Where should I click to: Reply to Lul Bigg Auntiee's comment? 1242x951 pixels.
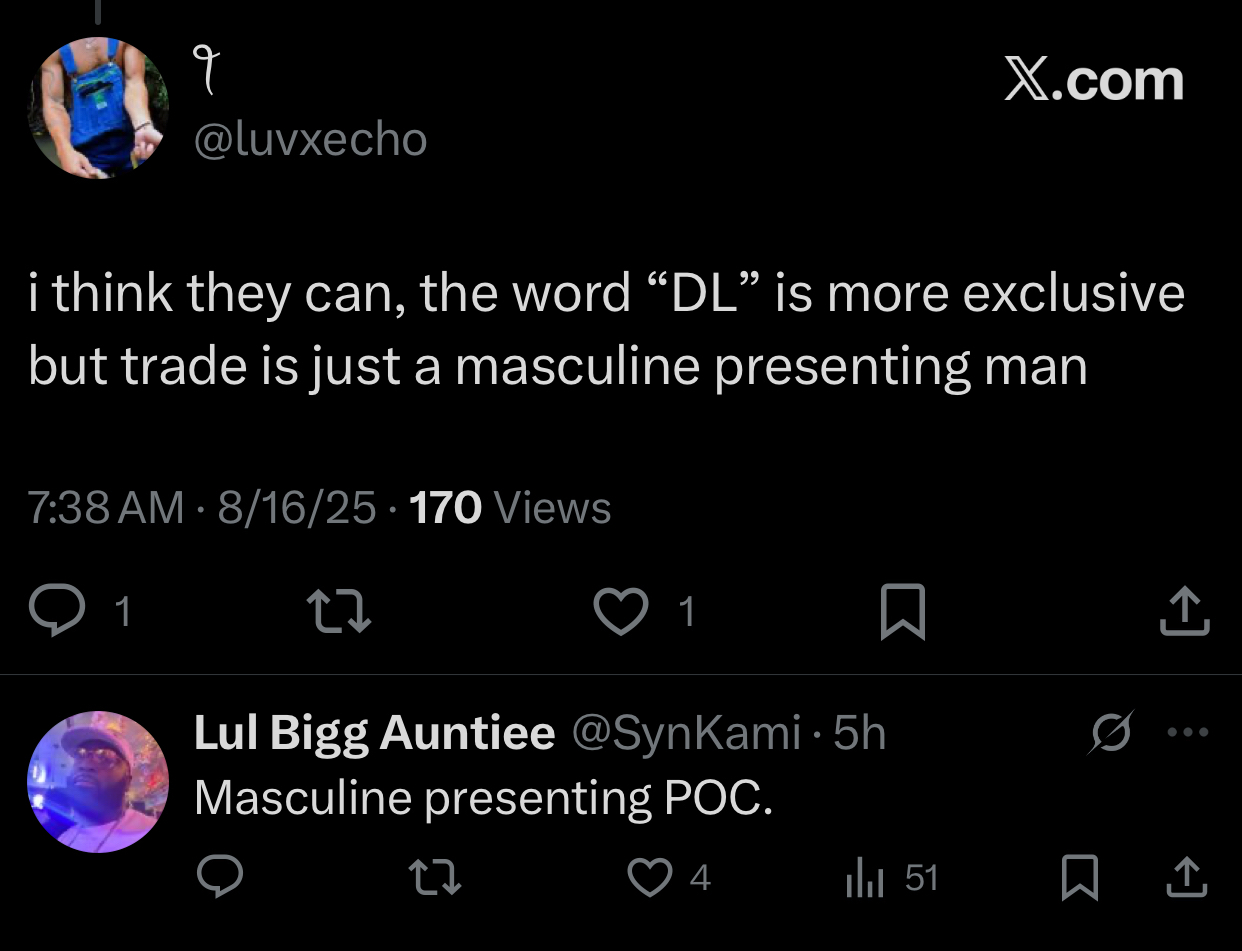click(219, 878)
